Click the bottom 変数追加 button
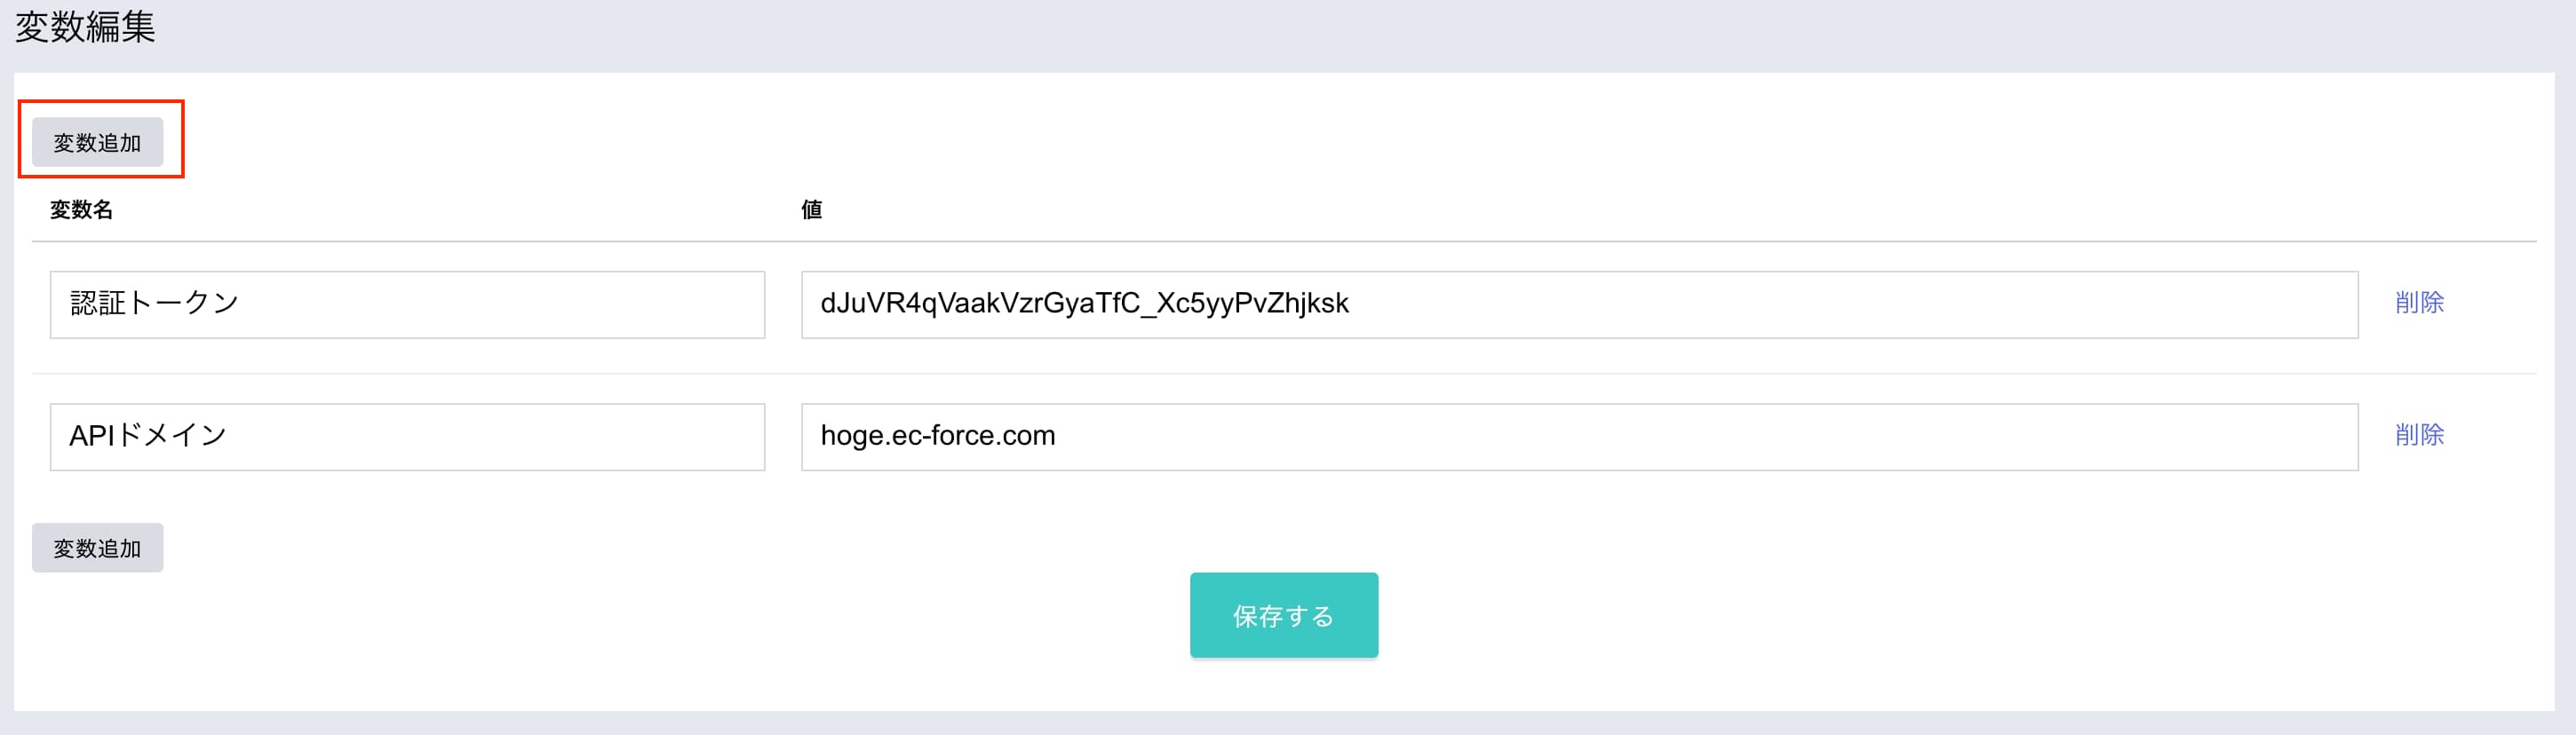2576x735 pixels. click(x=97, y=548)
